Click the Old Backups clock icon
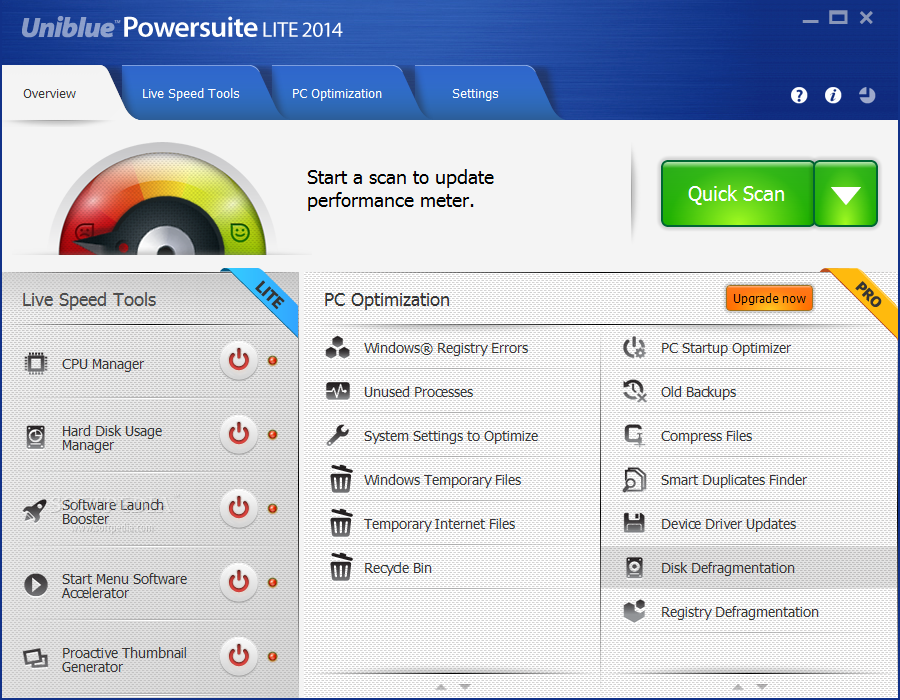 pyautogui.click(x=635, y=391)
